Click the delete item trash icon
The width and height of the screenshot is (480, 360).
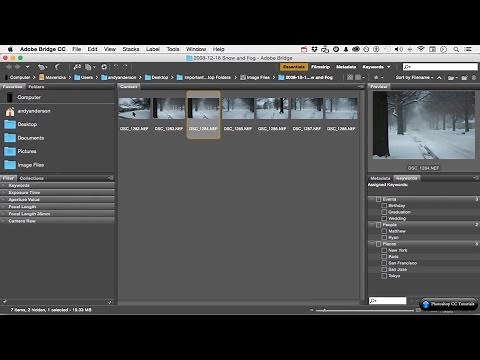(474, 78)
